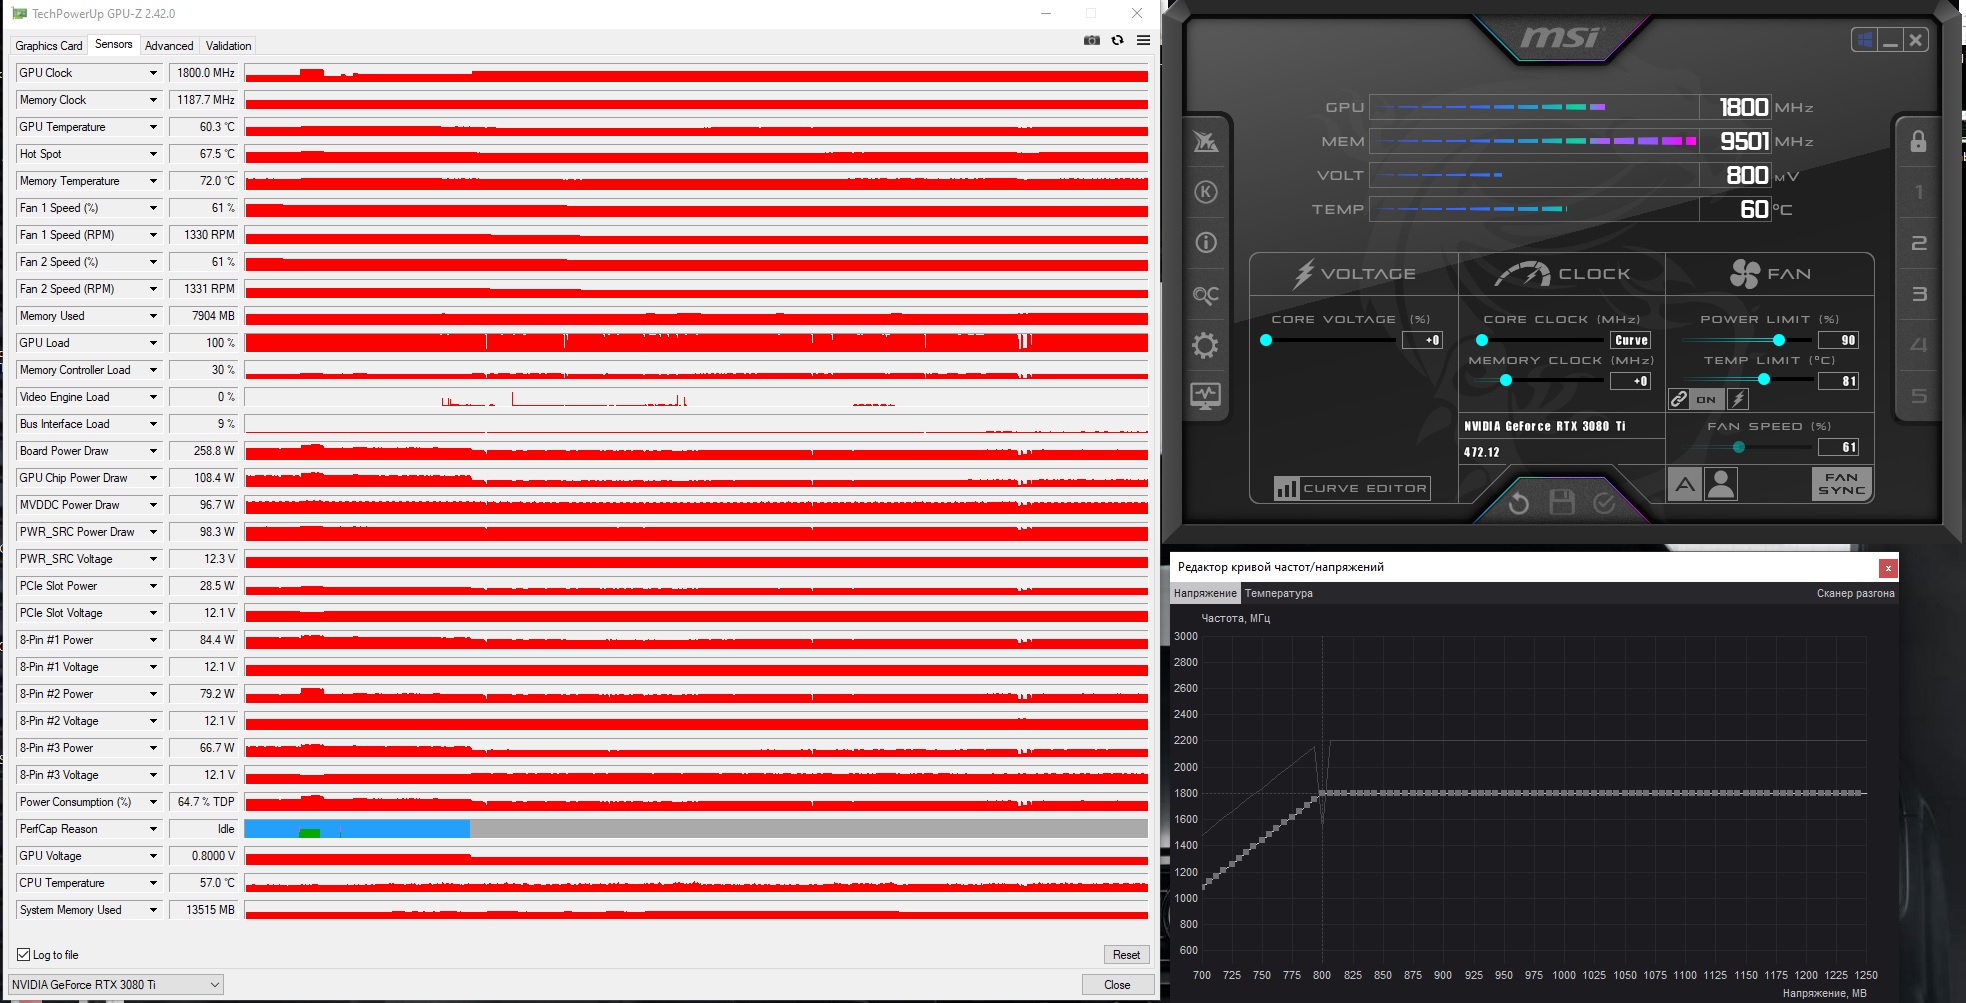Open the Advanced tab

point(169,46)
